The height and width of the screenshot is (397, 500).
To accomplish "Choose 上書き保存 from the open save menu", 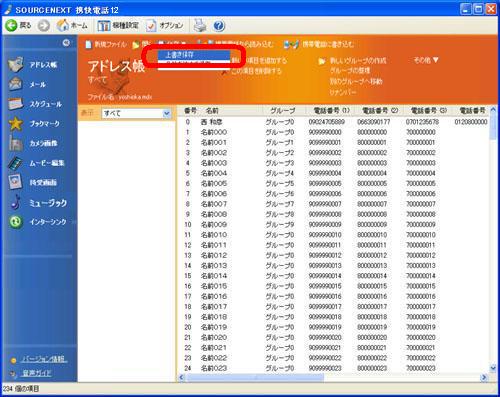I will coord(194,55).
